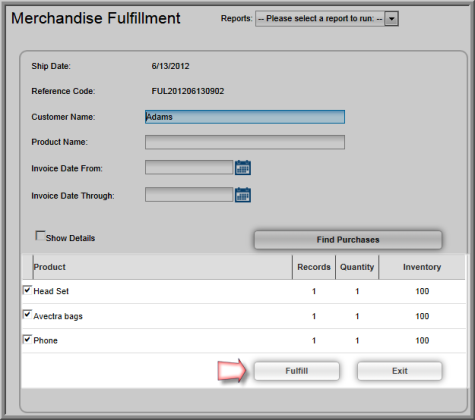
Task: Uncheck the Head Set product checkbox
Action: (27, 290)
